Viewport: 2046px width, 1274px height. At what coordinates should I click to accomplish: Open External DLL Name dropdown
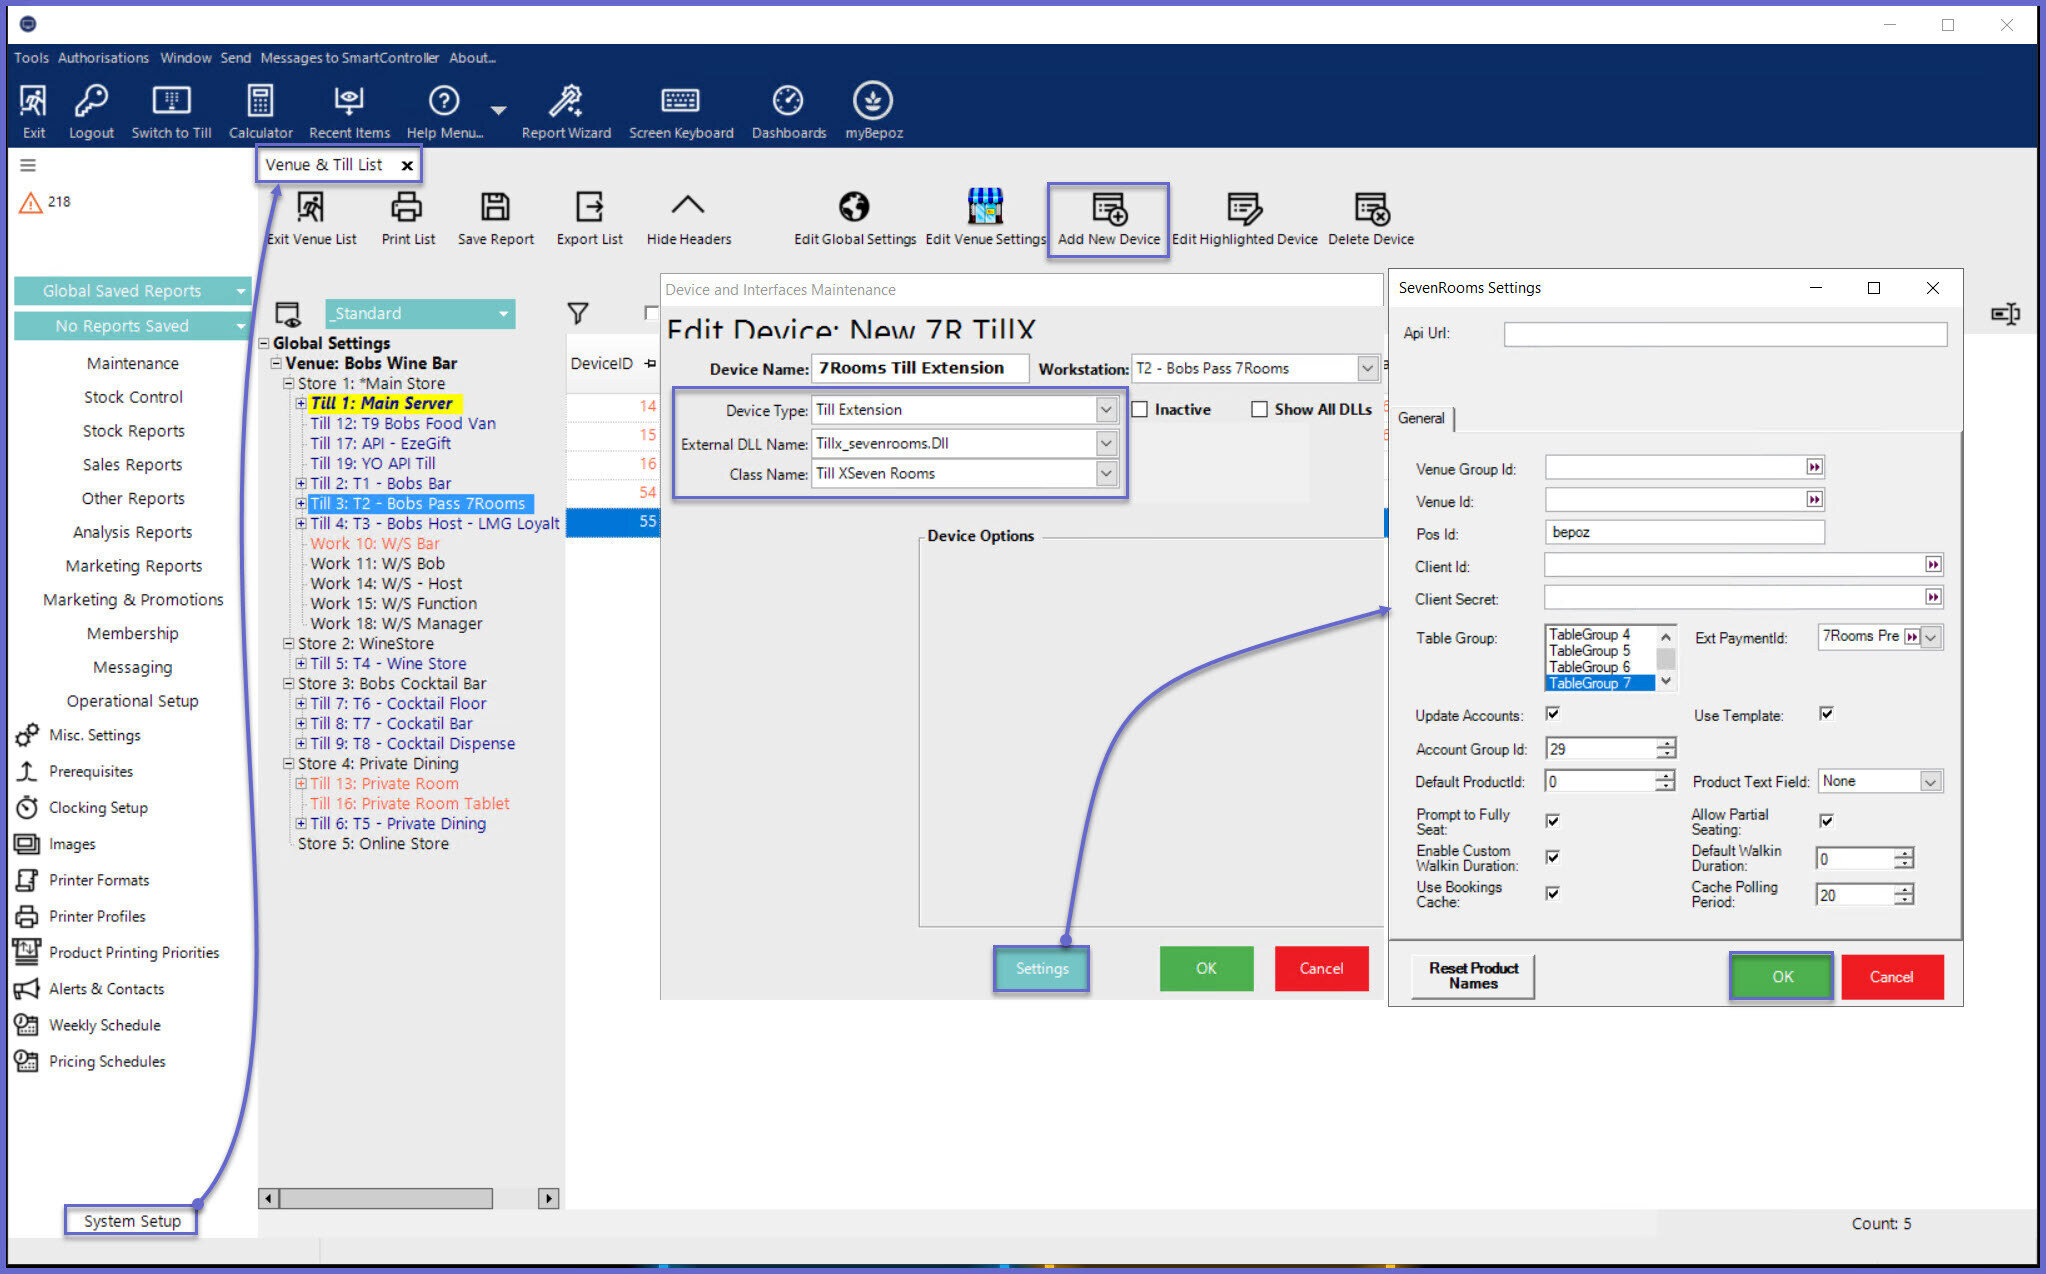pyautogui.click(x=1106, y=443)
